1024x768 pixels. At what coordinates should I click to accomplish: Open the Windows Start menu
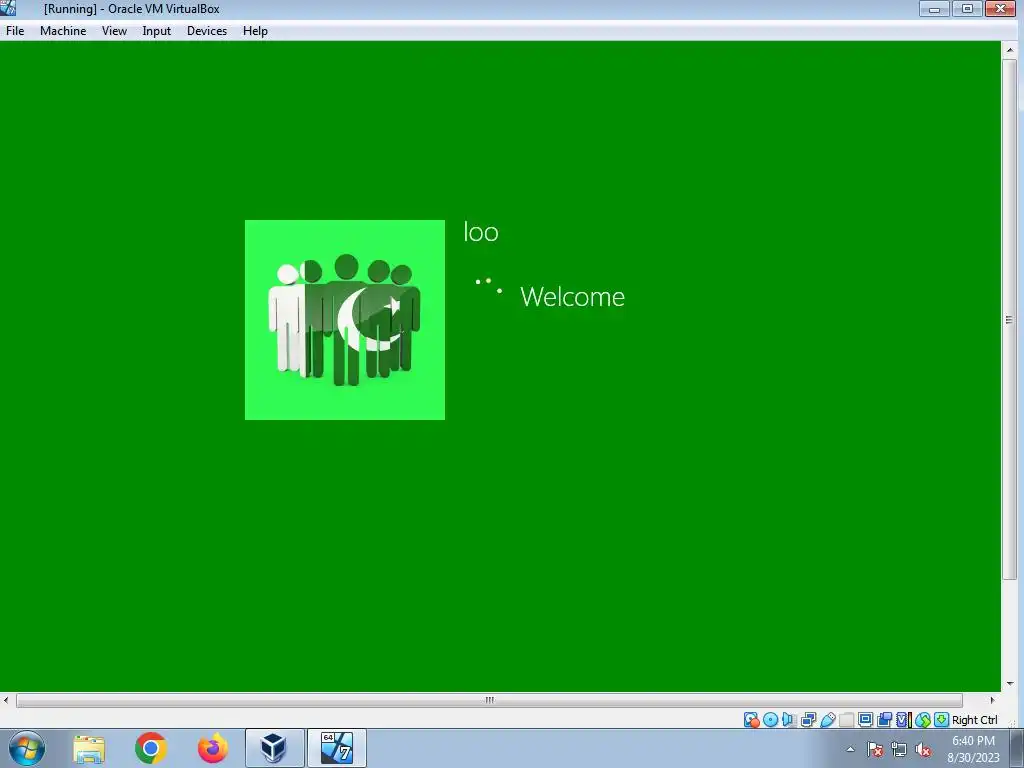click(x=27, y=748)
